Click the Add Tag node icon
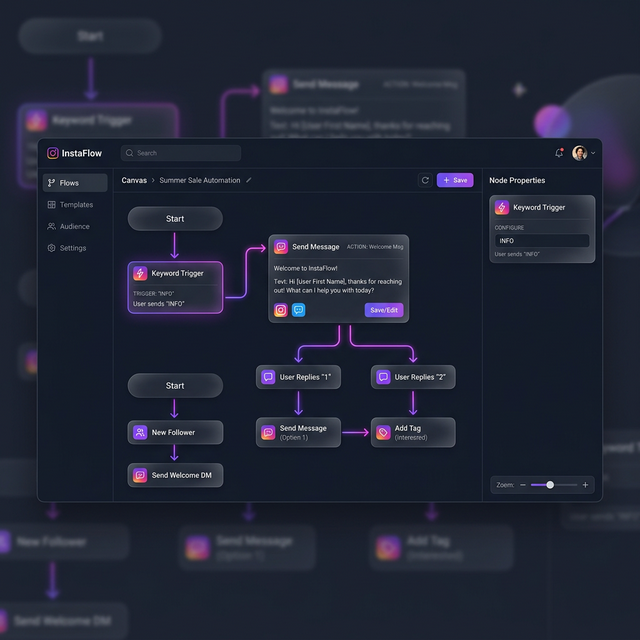 coord(383,432)
